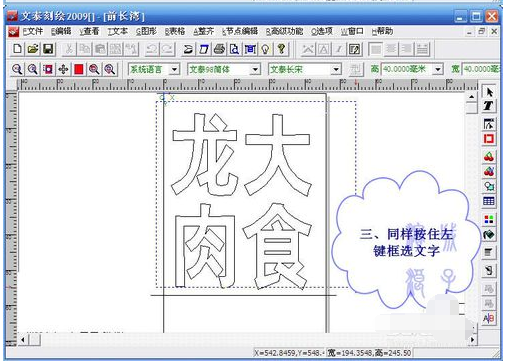Click the blue frame icon before the light bulb
The width and height of the screenshot is (506, 361).
click(x=250, y=49)
